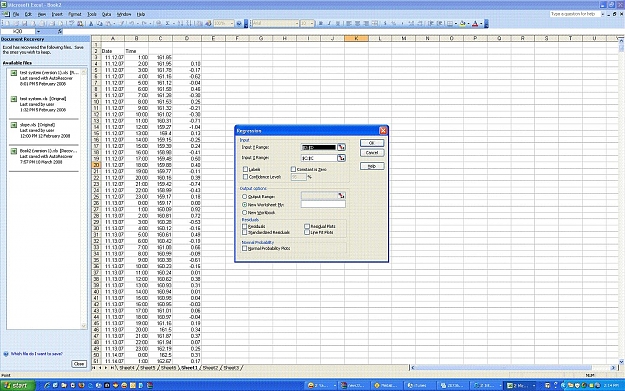Open the Chart Wizard from toolbar
This screenshot has width=625, height=391.
pyautogui.click(x=199, y=23)
